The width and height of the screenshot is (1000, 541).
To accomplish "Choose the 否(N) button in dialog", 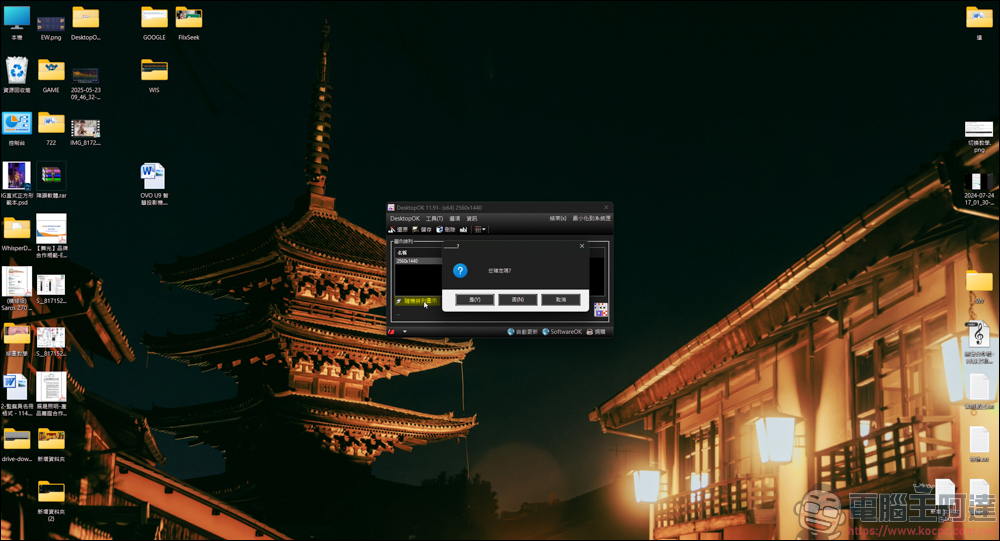I will pos(517,299).
